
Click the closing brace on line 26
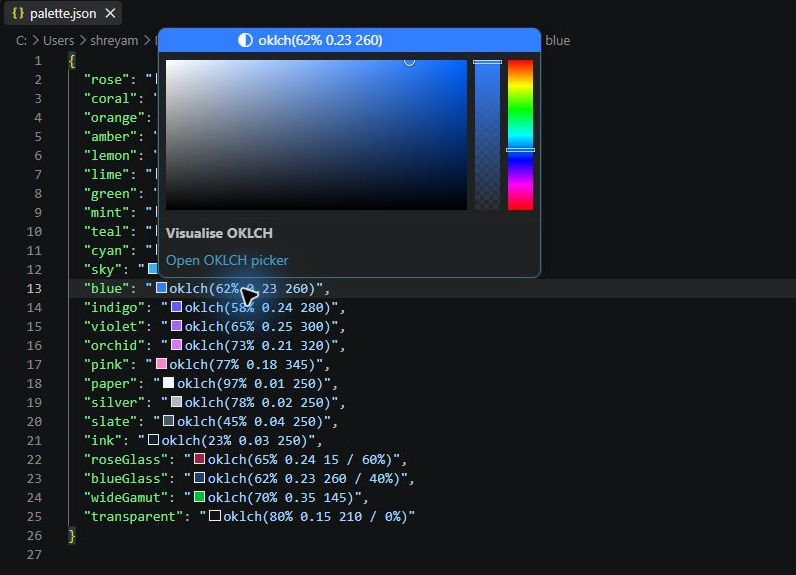[x=72, y=535]
